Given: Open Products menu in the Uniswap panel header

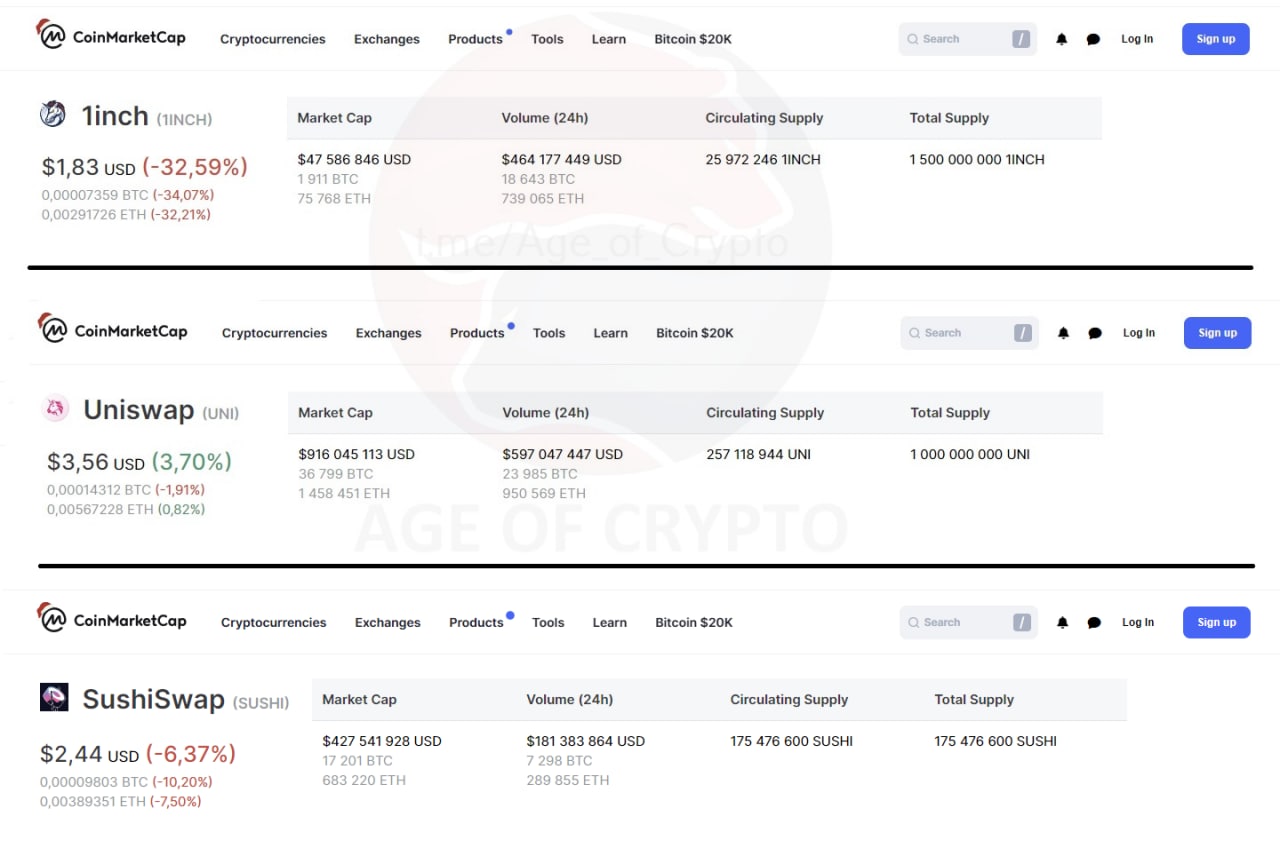Looking at the screenshot, I should [477, 333].
